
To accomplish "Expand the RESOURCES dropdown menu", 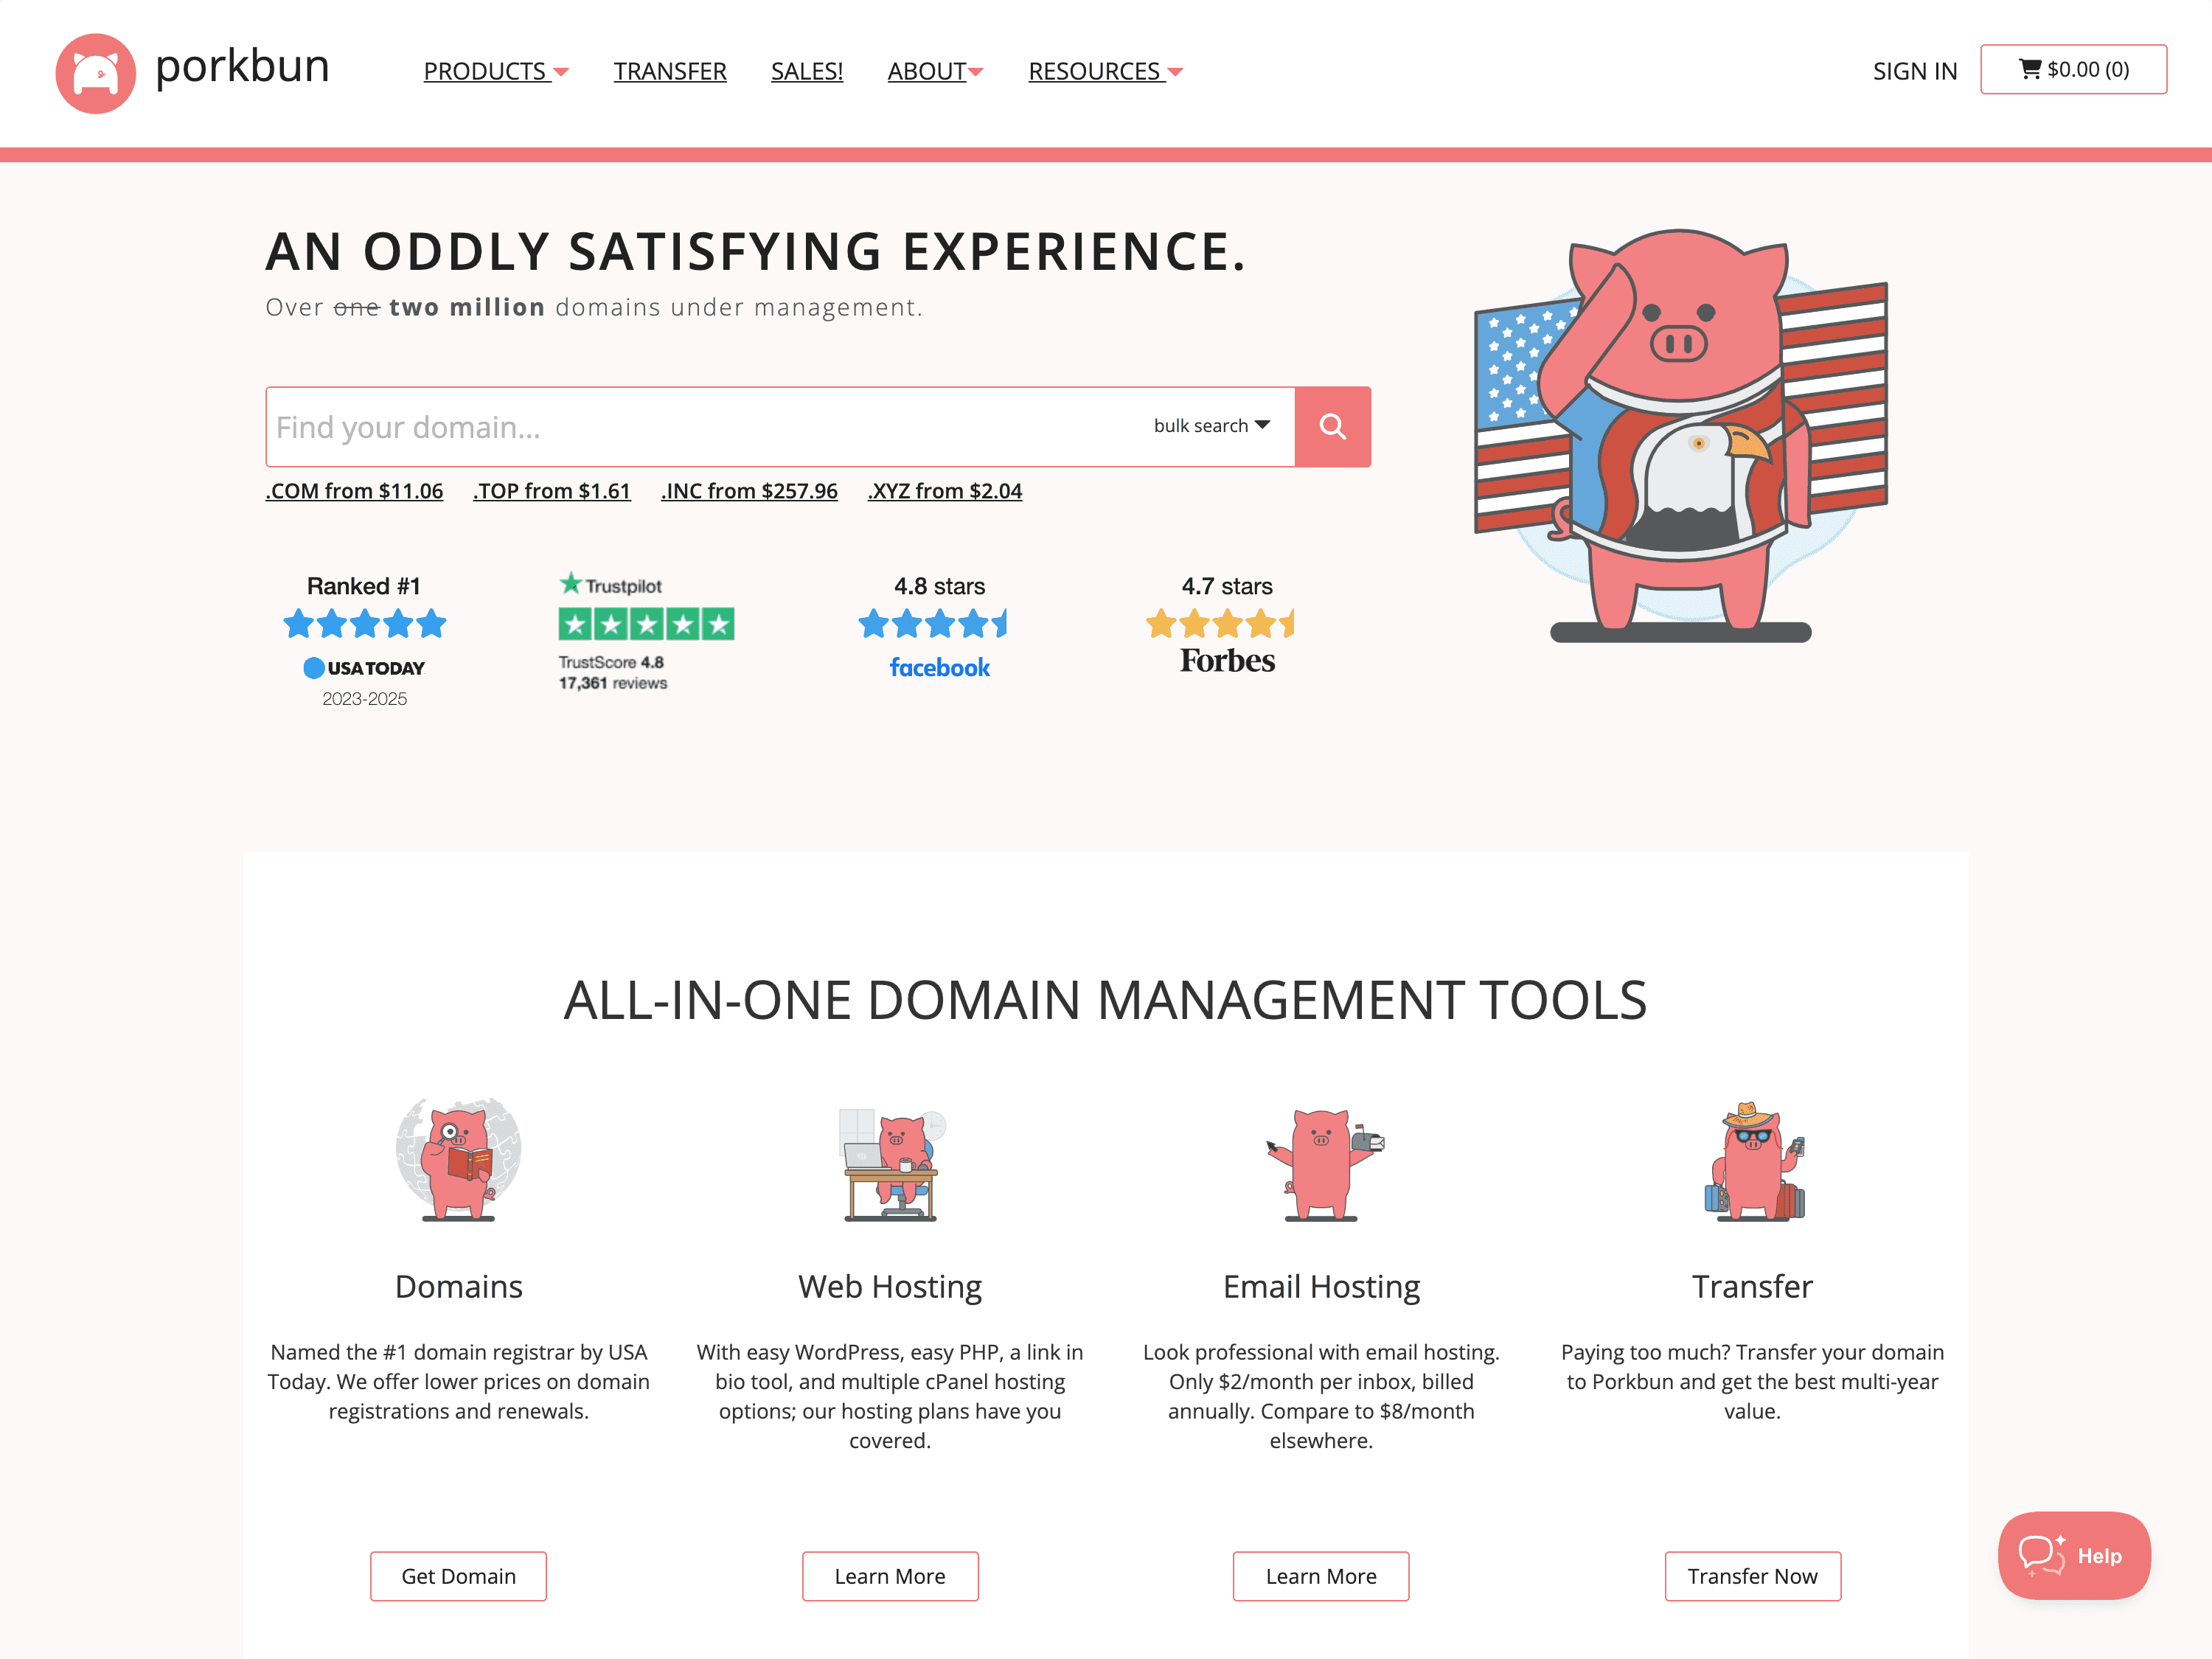I will 1106,71.
